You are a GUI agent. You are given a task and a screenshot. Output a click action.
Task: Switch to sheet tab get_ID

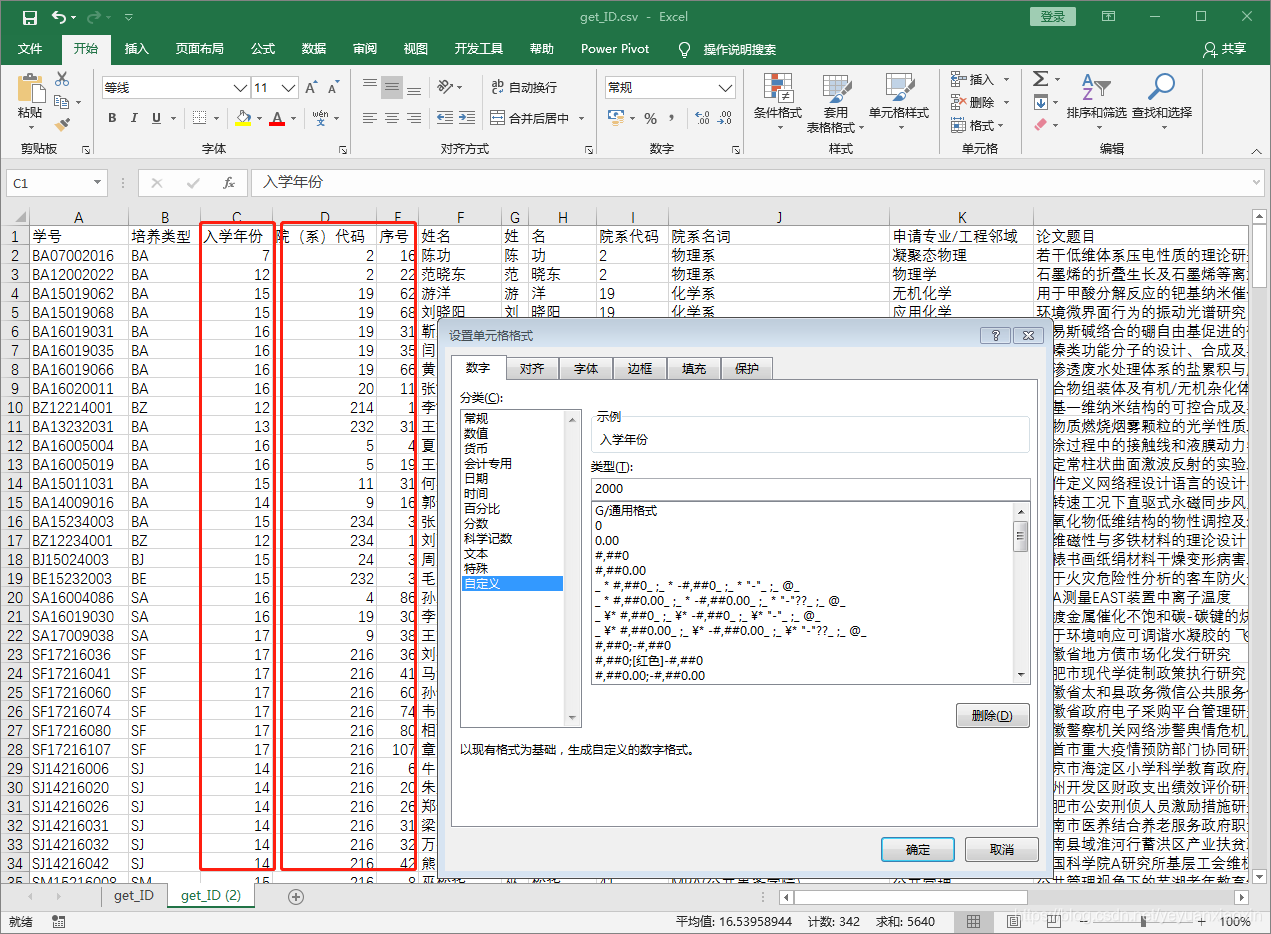[x=134, y=895]
